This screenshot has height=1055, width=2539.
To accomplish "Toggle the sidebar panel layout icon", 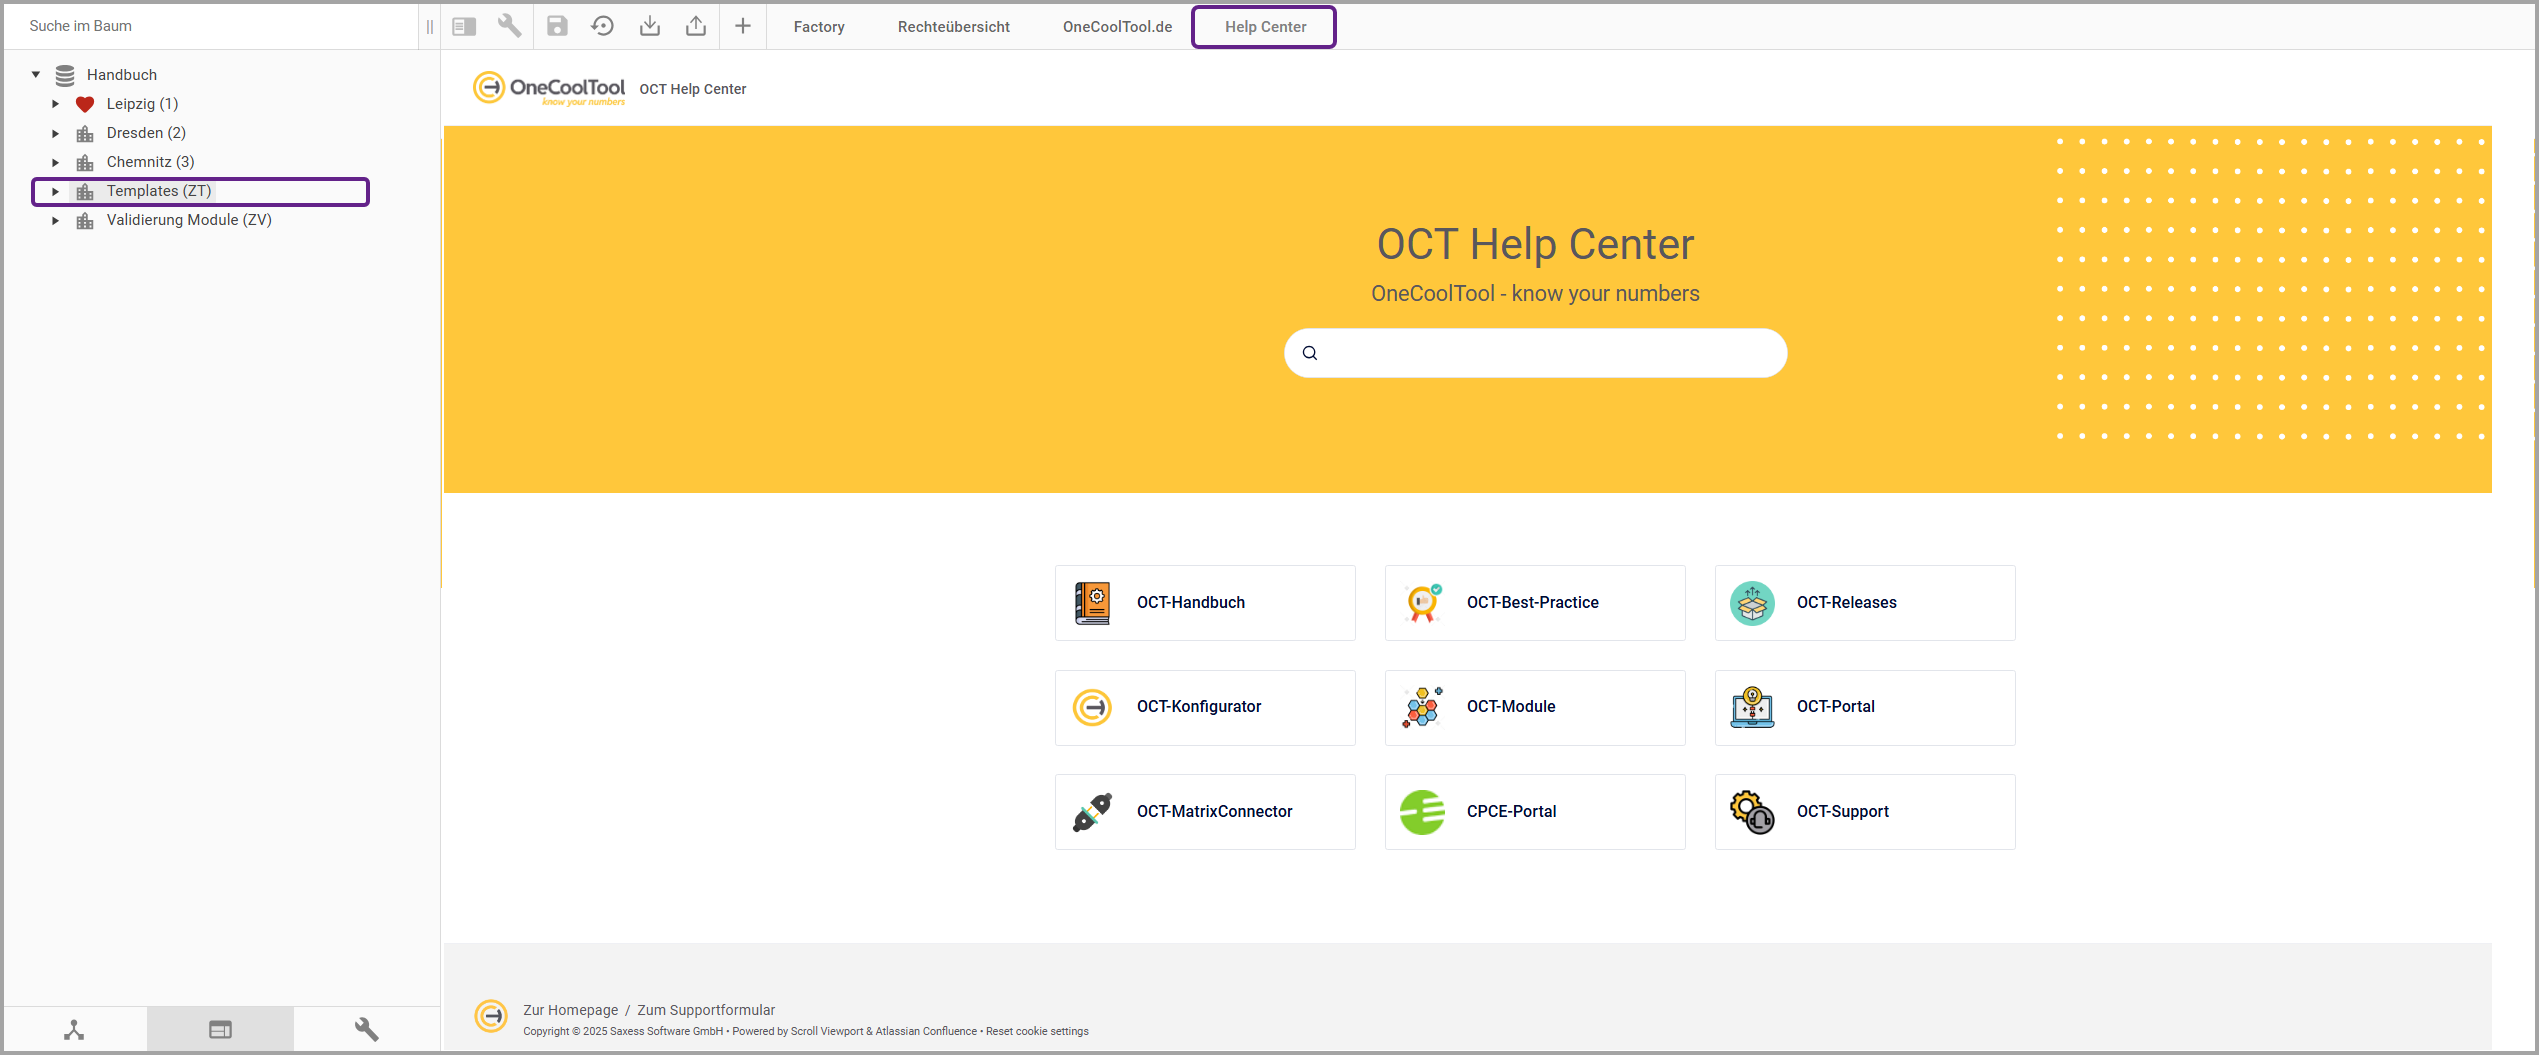I will pos(464,26).
